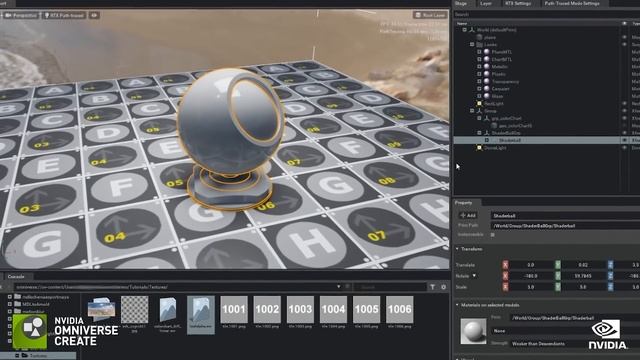Toggle visibility of the plane prim
Image resolution: width=640 pixels, height=360 pixels.
click(624, 37)
